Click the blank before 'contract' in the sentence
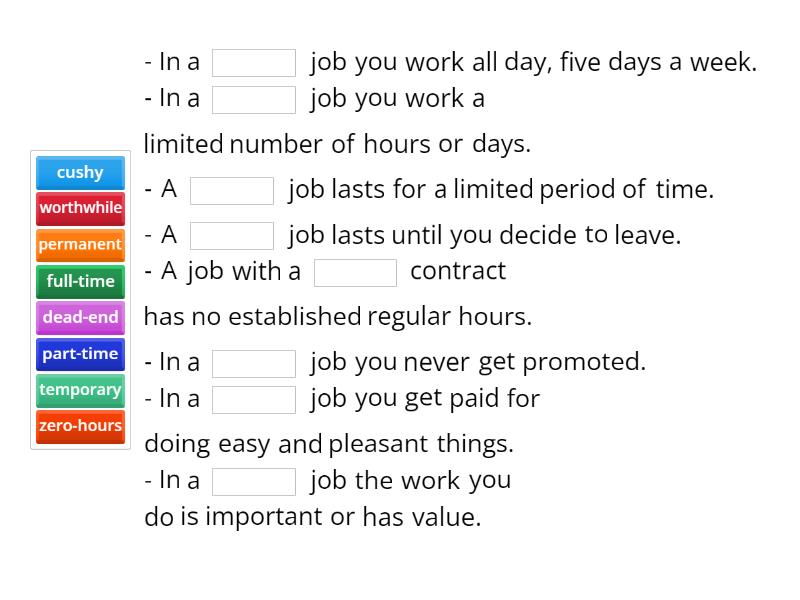 [355, 271]
